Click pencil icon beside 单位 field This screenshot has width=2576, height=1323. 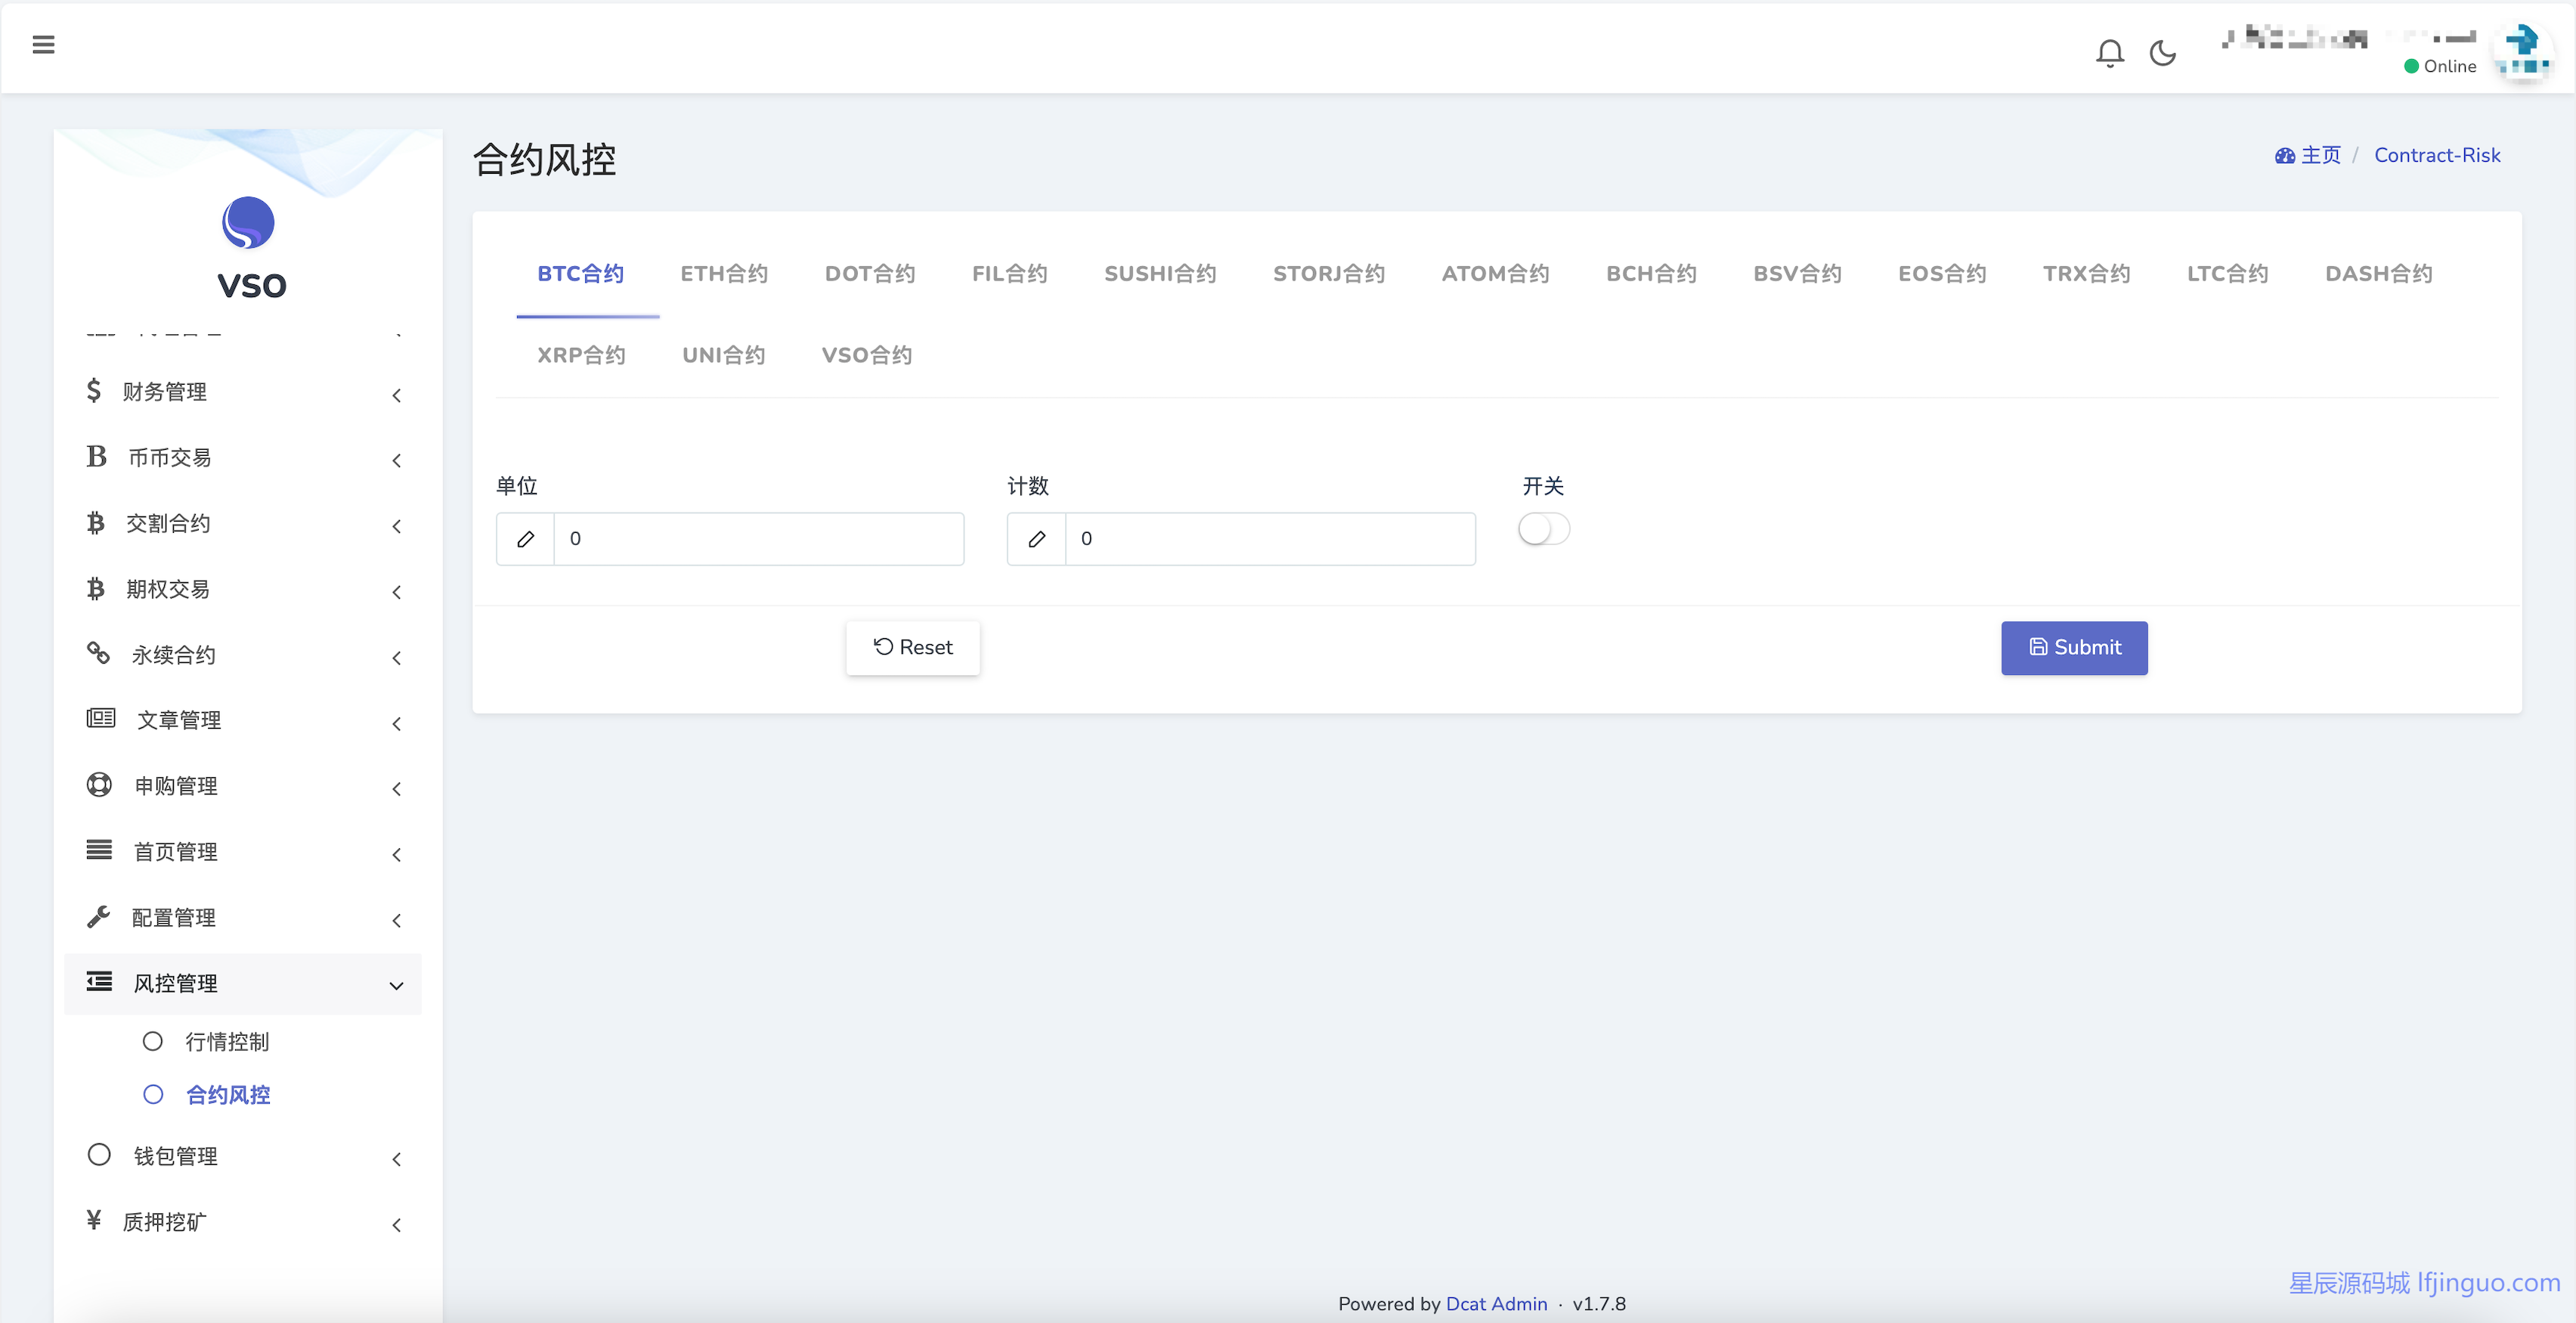(525, 539)
